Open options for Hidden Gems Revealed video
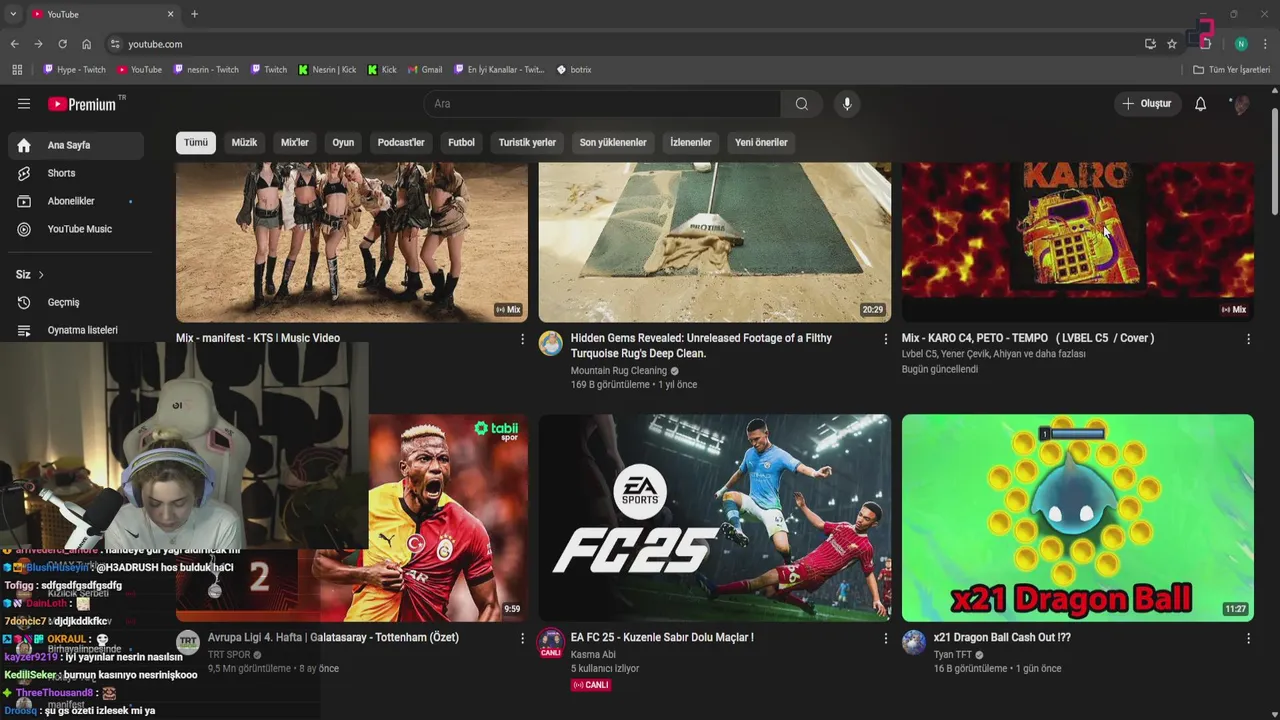 885,339
